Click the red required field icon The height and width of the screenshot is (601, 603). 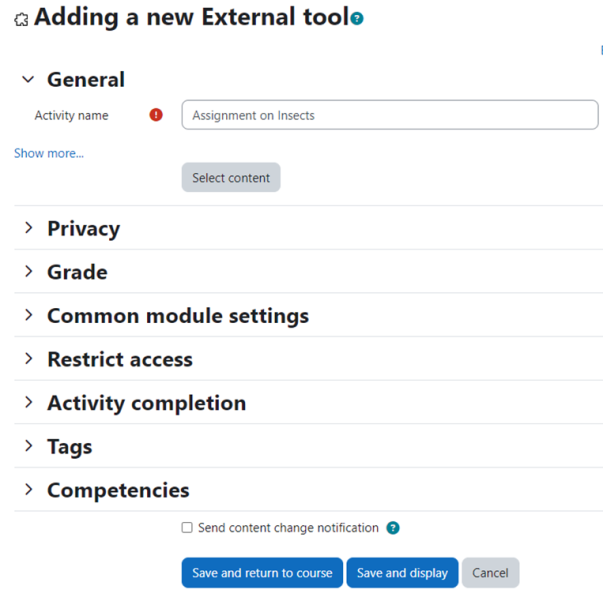point(156,115)
